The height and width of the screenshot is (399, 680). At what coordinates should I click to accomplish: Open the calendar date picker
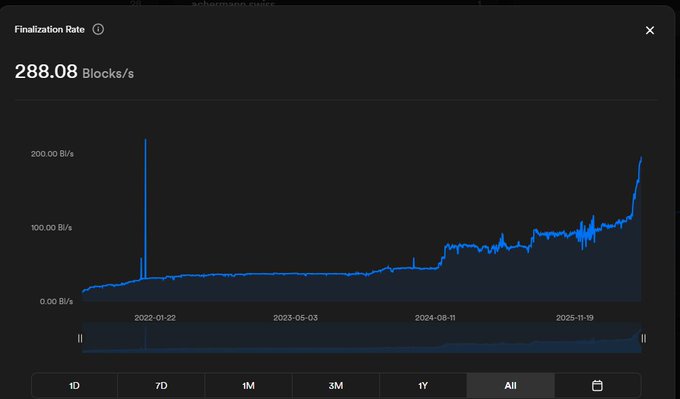click(x=597, y=386)
